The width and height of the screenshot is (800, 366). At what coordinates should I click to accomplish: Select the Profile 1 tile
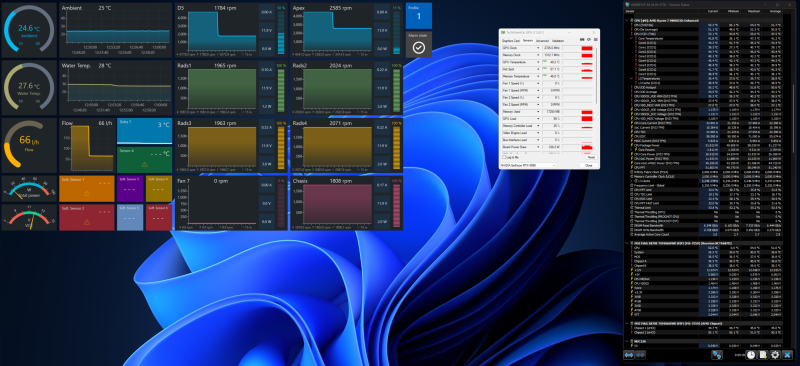pos(418,16)
